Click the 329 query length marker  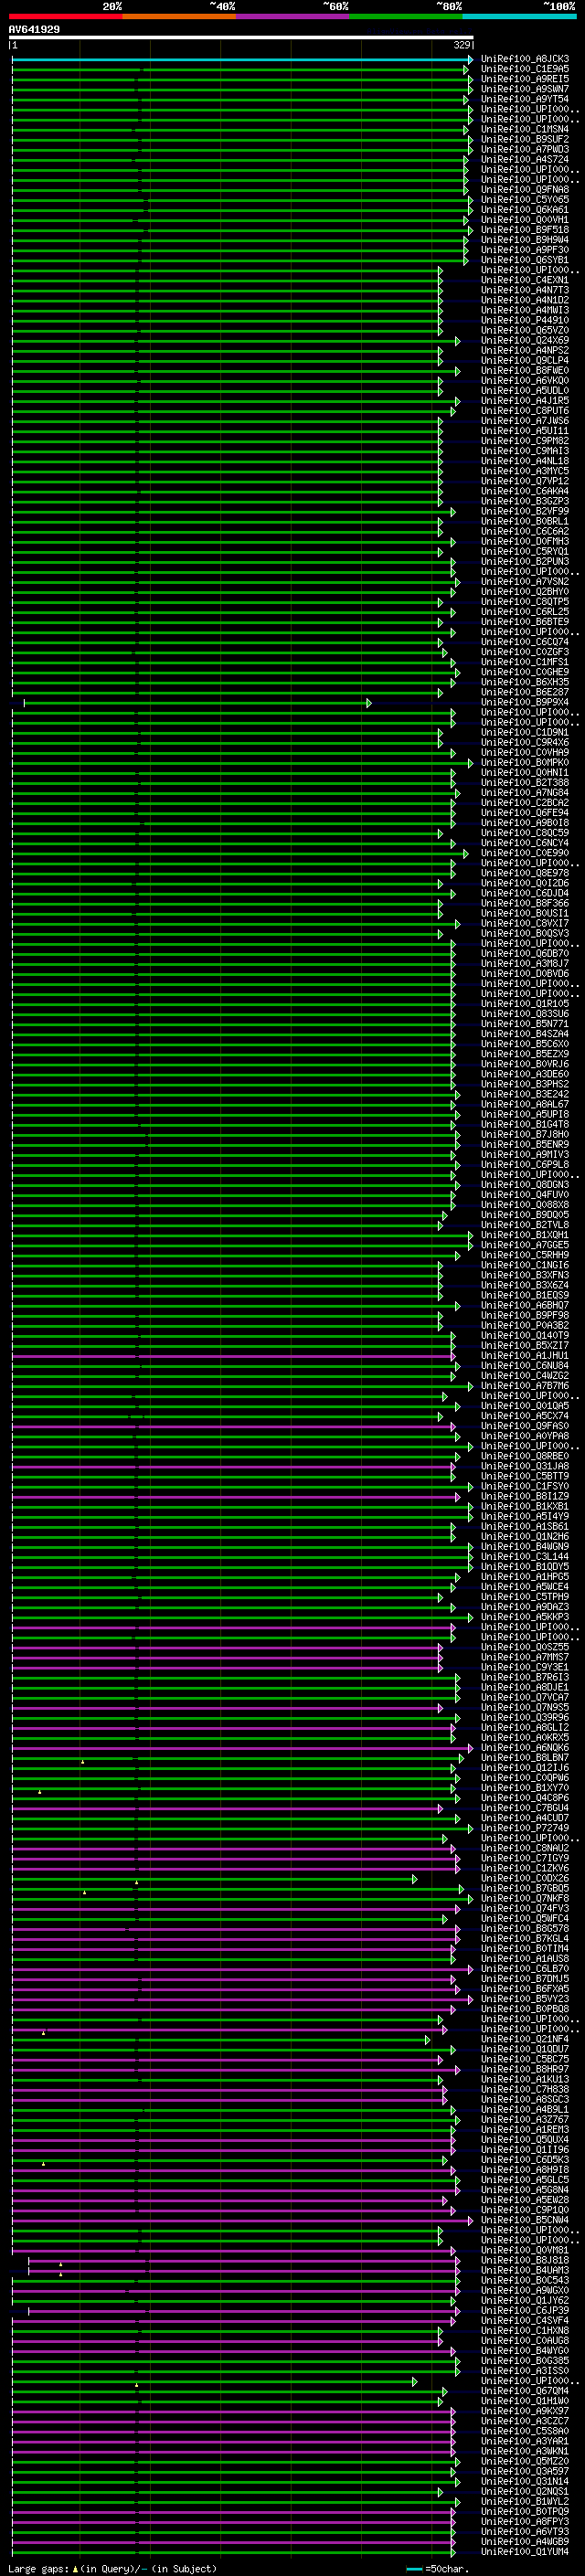(x=462, y=46)
